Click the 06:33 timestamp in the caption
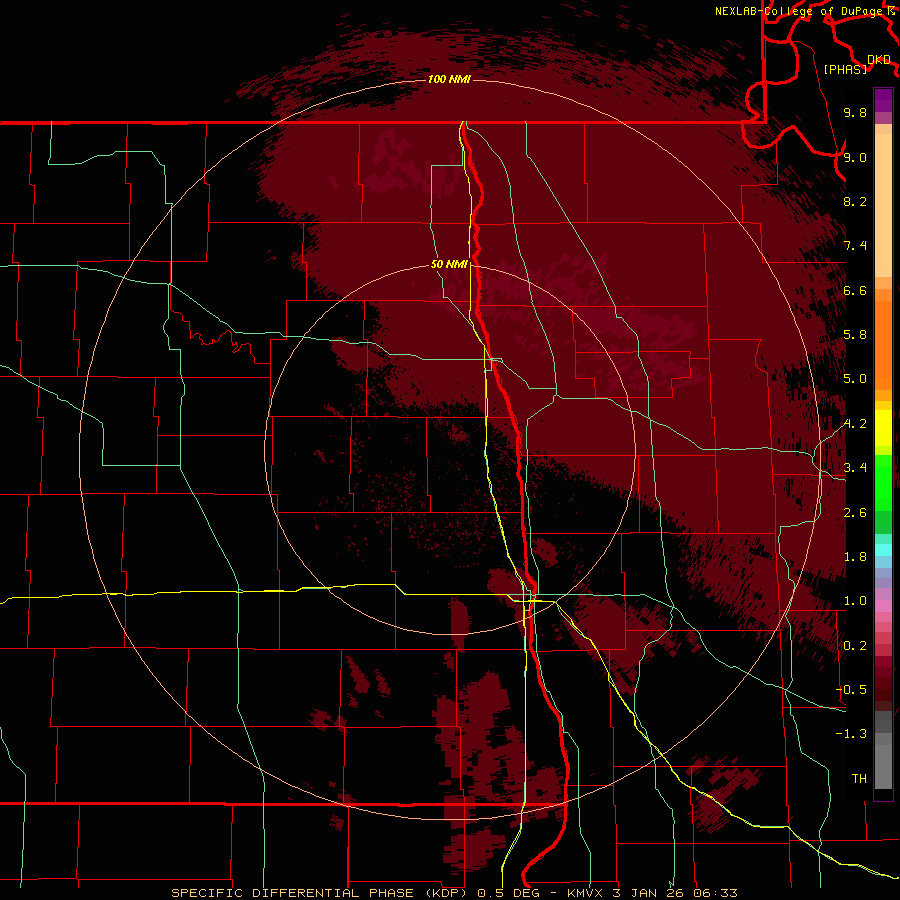The image size is (900, 900). point(715,893)
